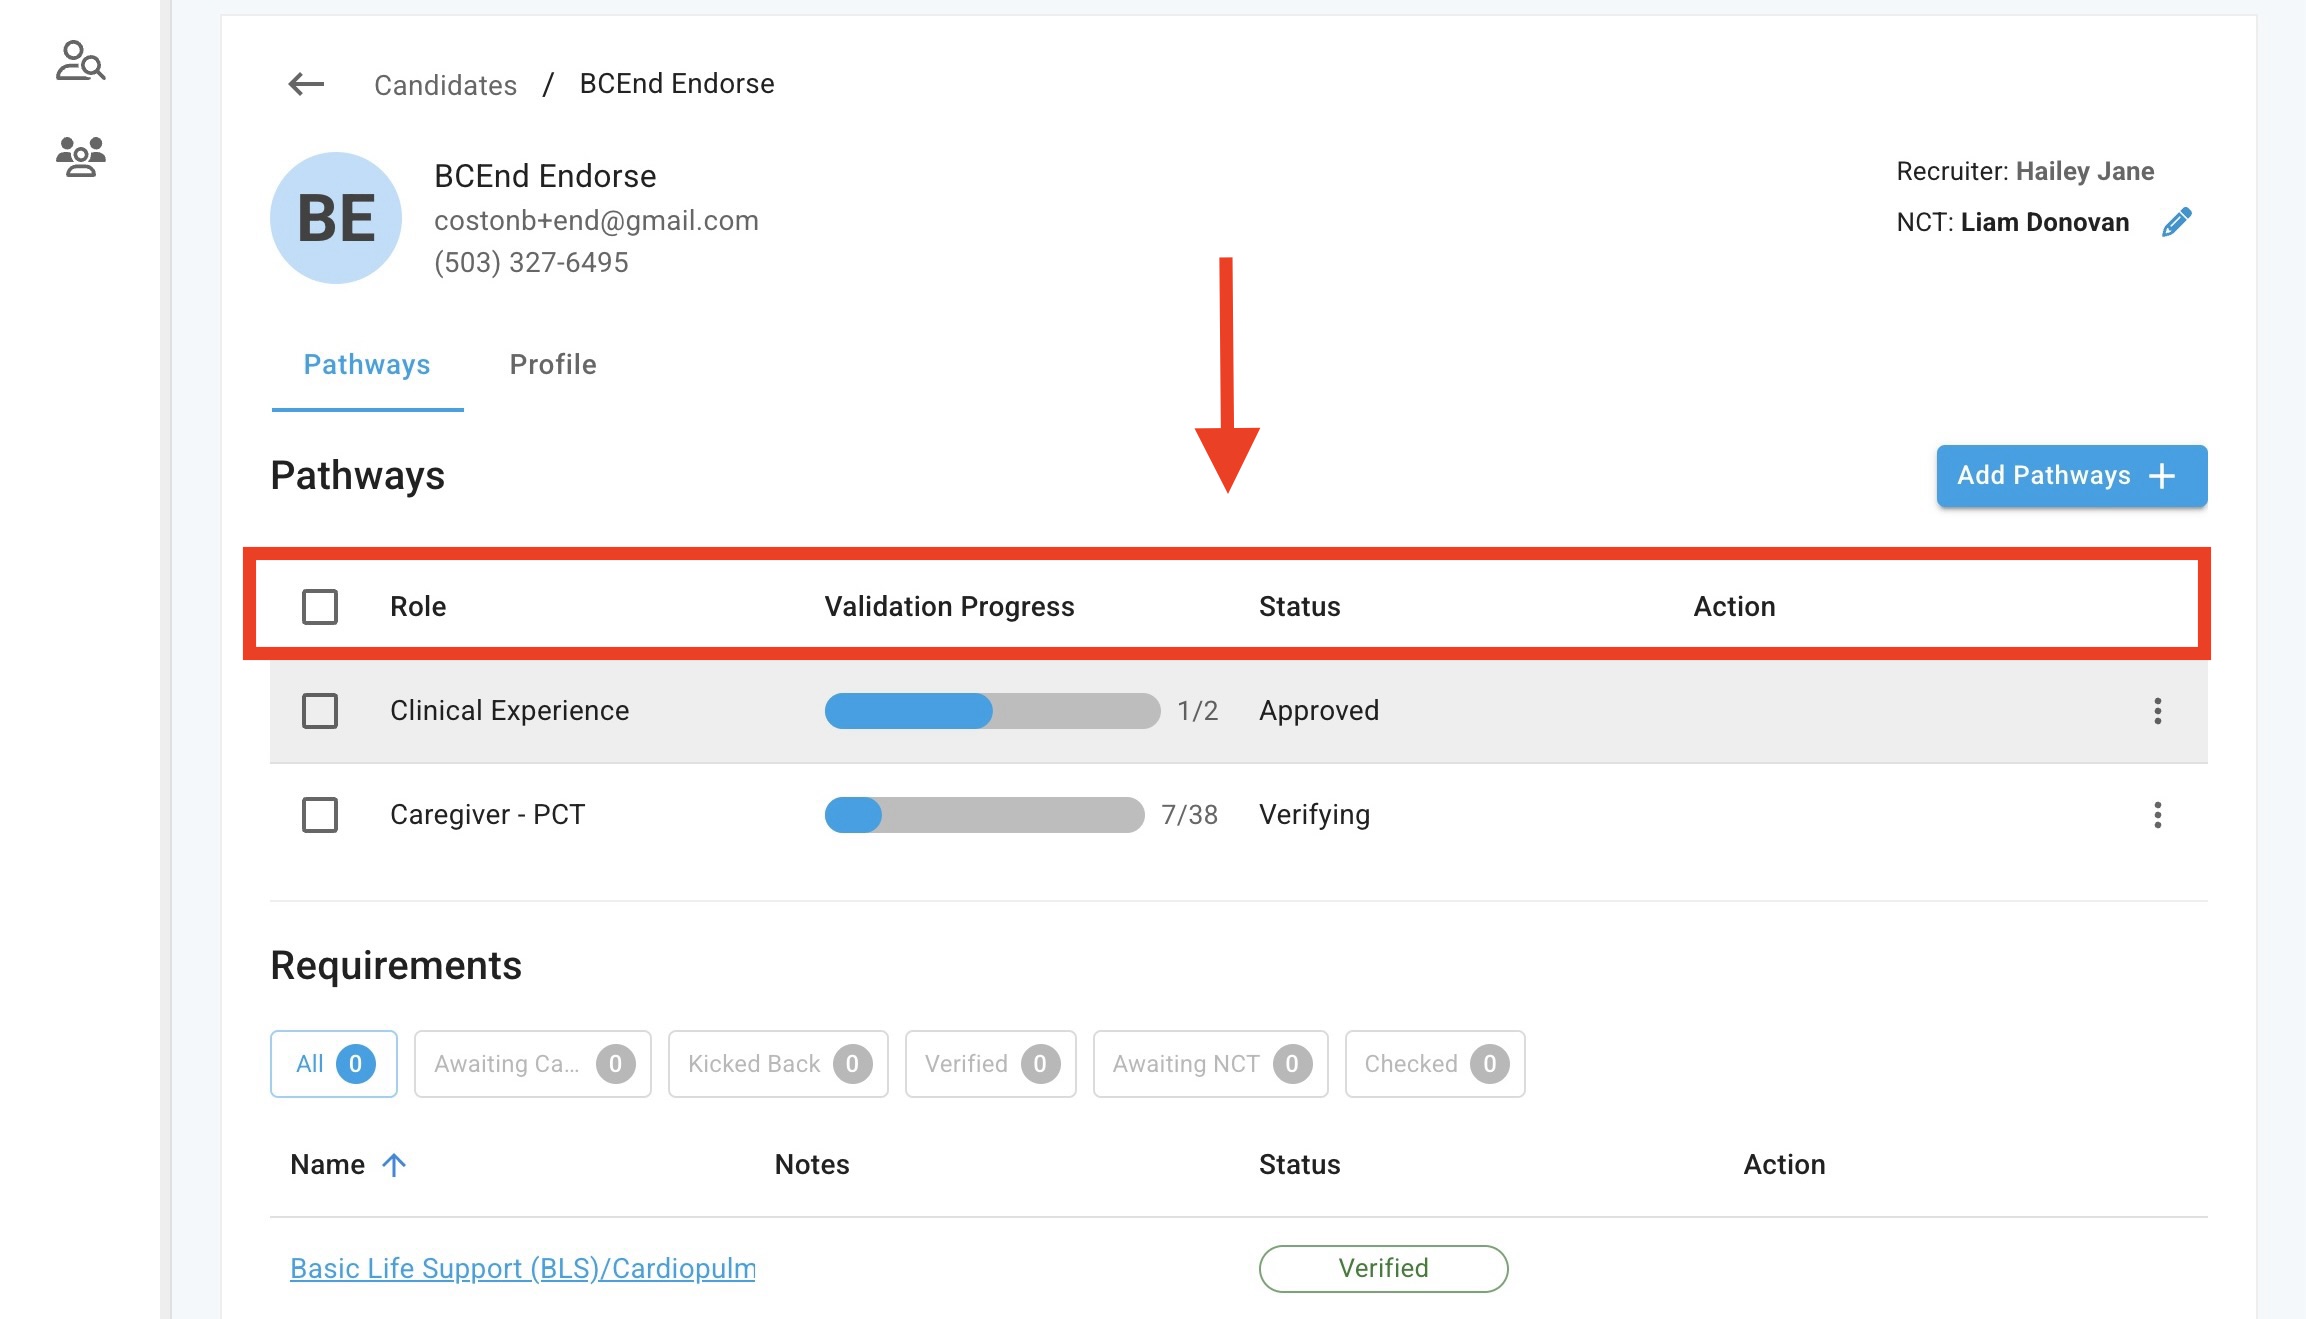
Task: Click Clinical Experience progress bar
Action: tap(991, 711)
